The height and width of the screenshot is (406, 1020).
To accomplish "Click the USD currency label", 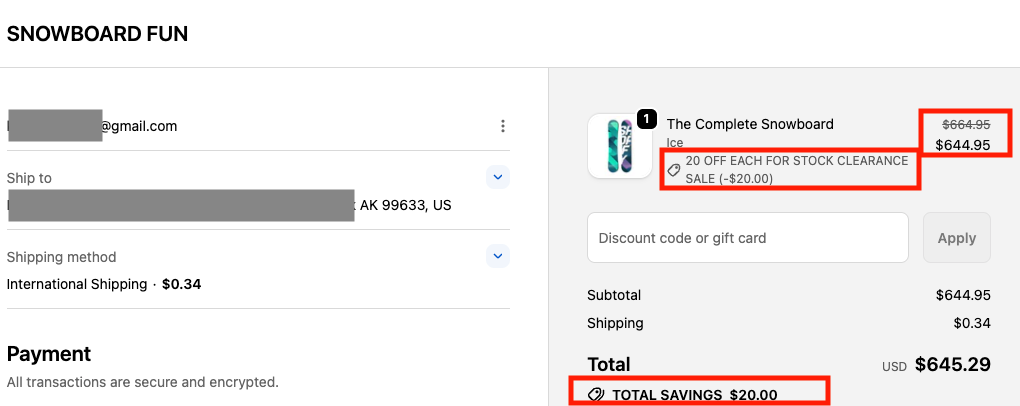I will 894,367.
